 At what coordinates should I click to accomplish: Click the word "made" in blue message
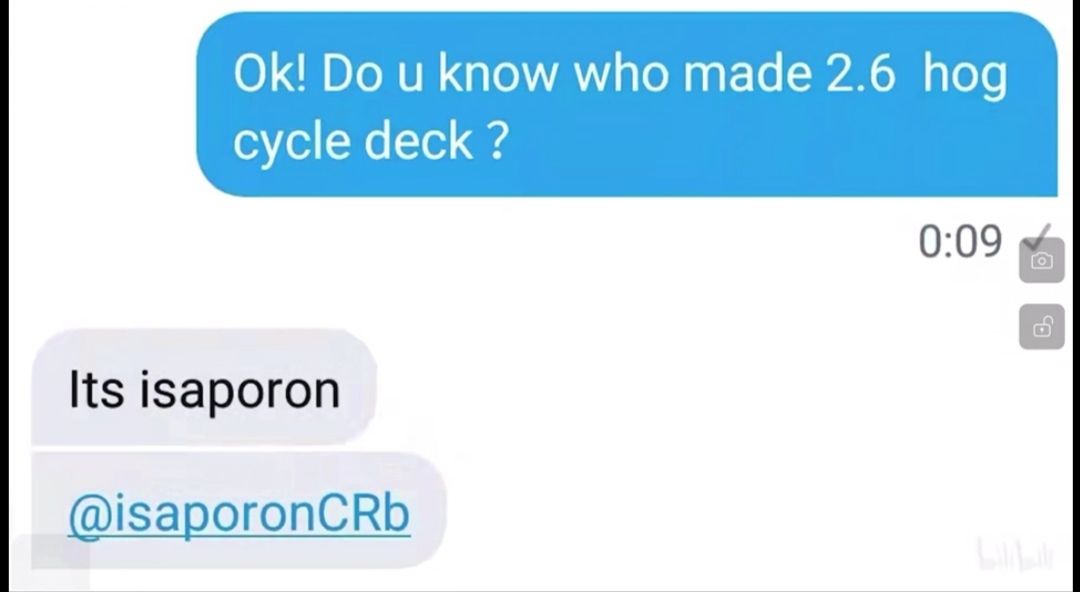coord(747,74)
